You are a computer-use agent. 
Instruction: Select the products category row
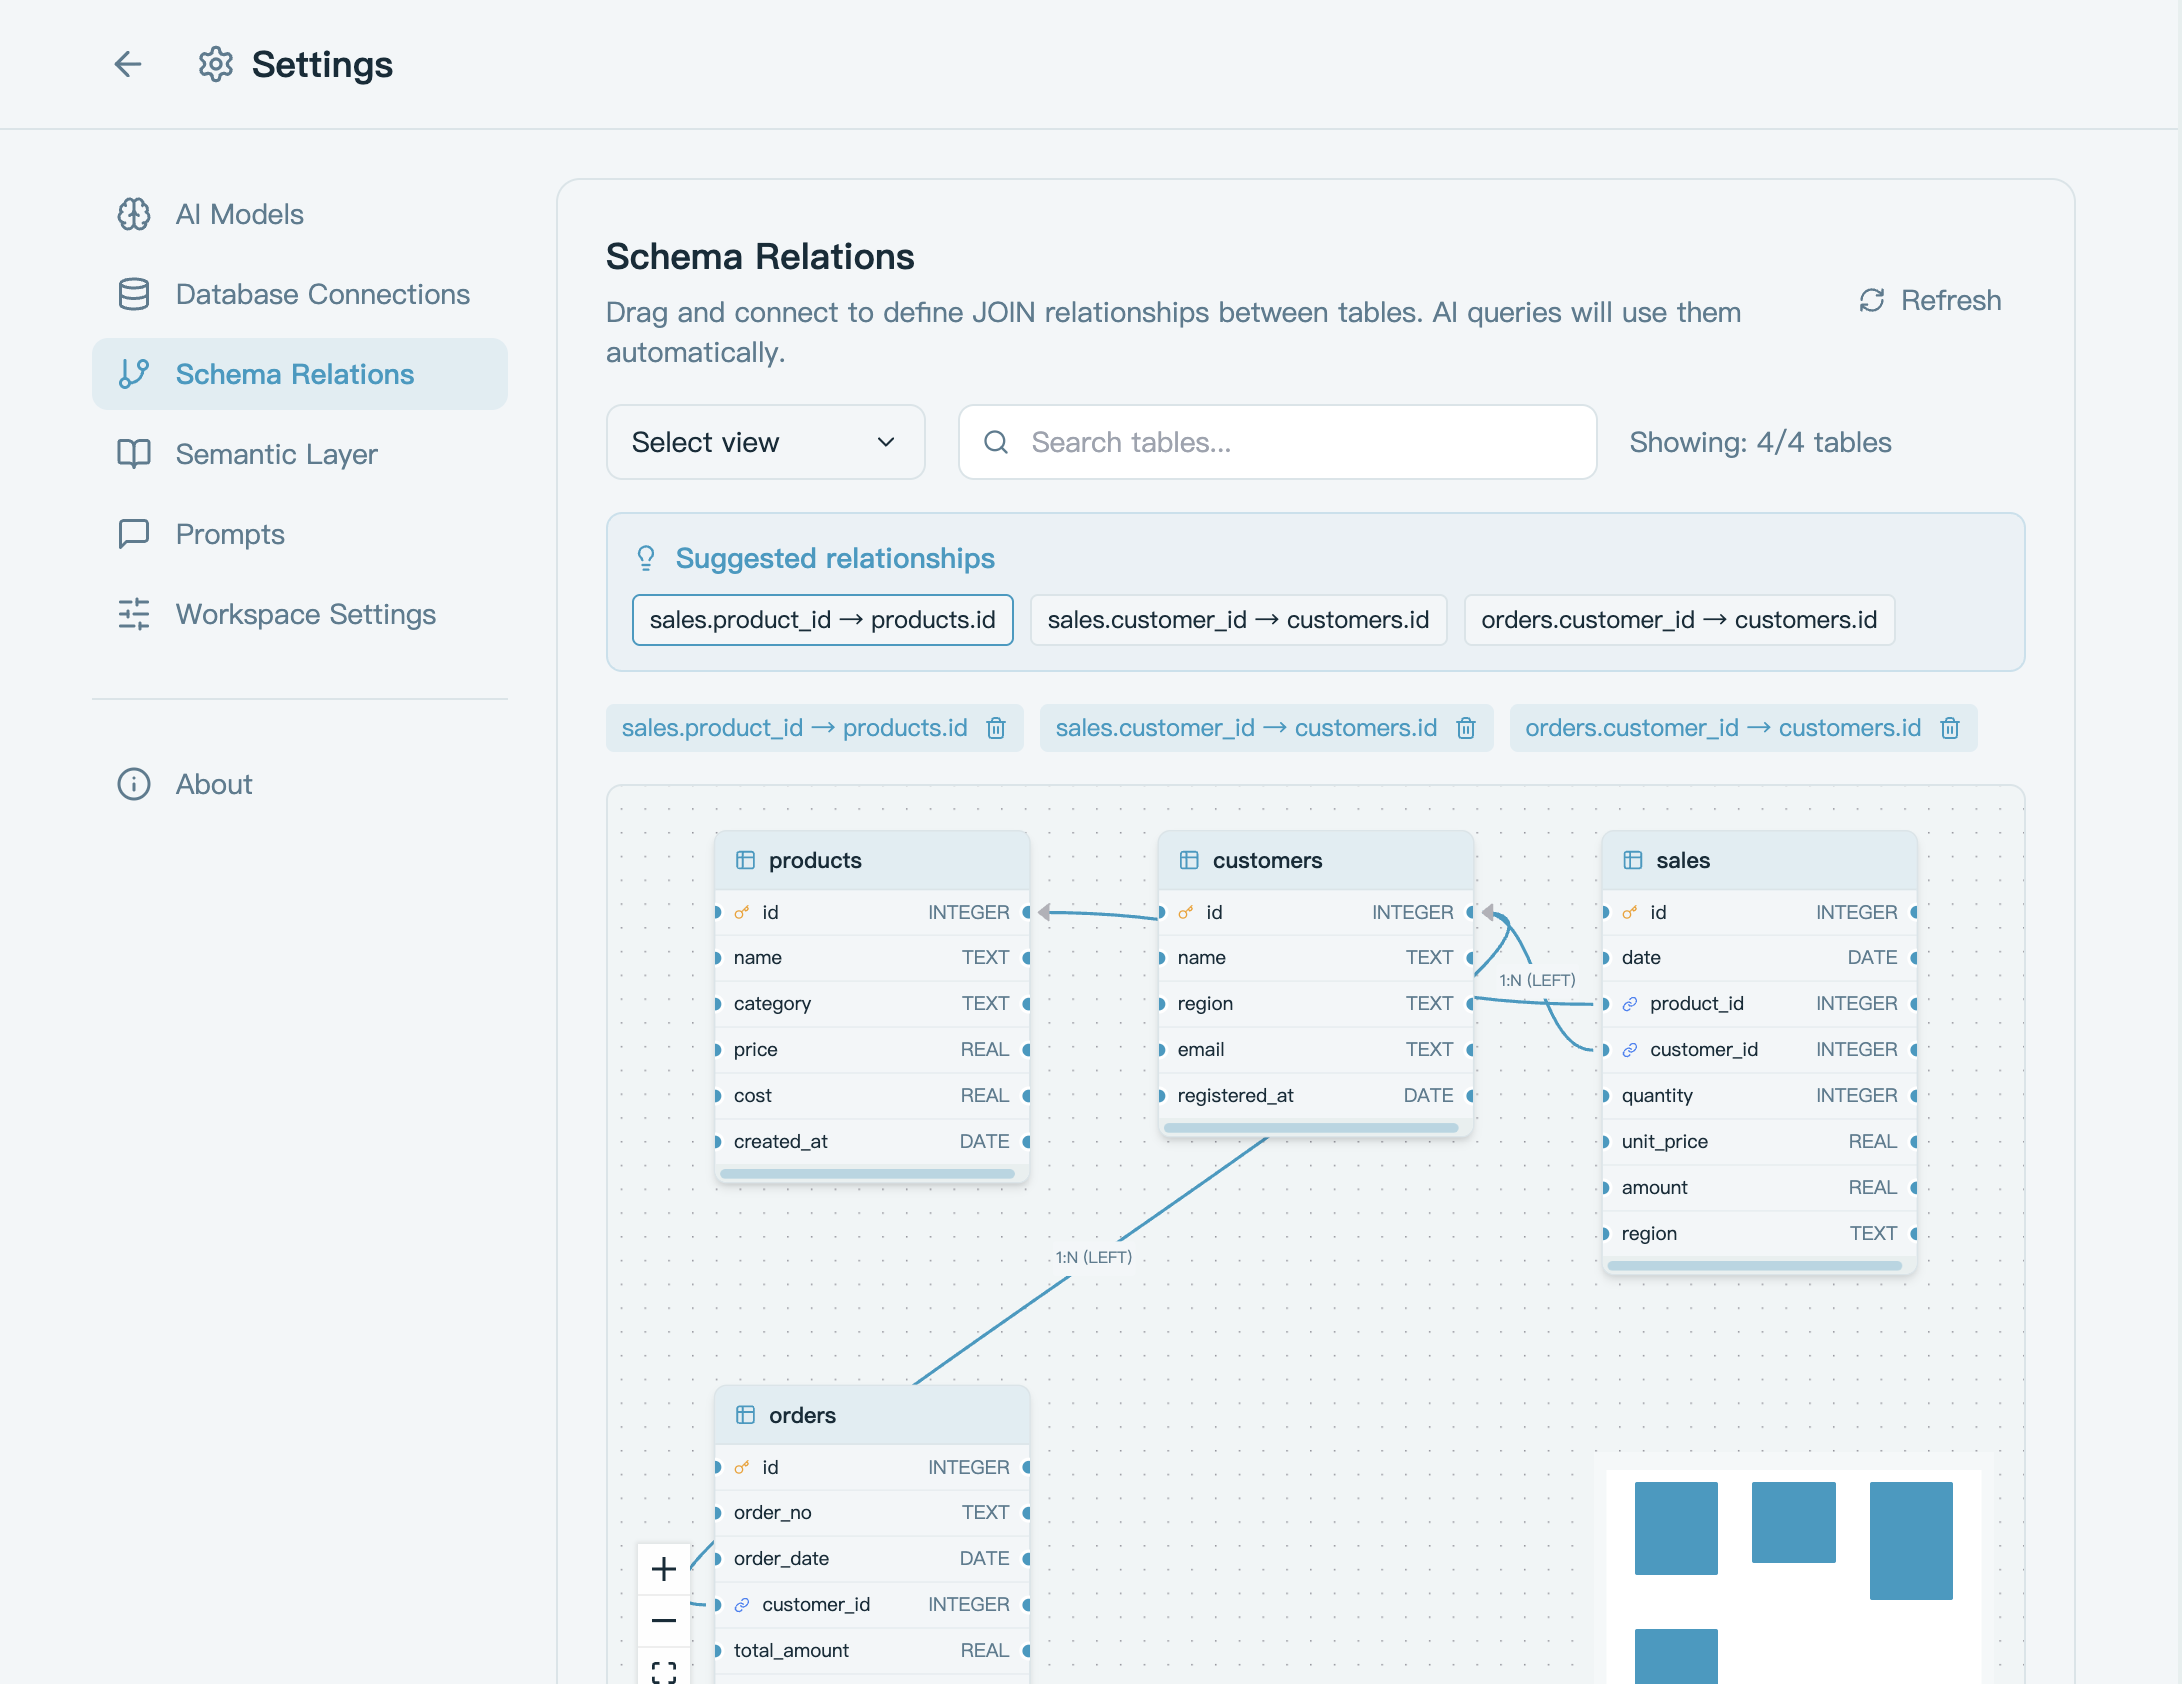[x=872, y=1004]
